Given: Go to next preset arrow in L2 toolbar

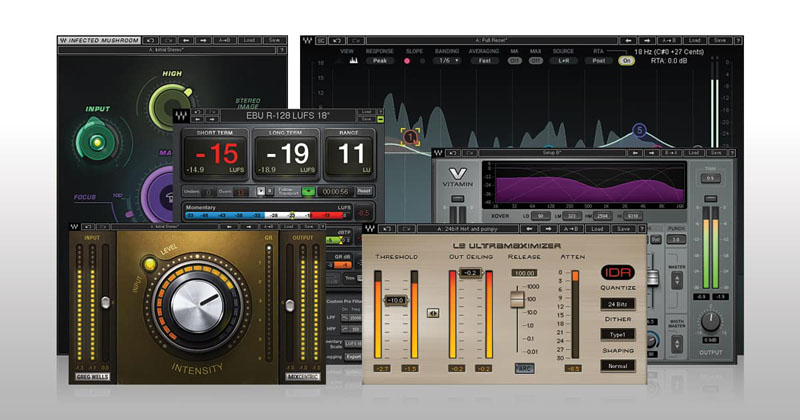Looking at the screenshot, I should tap(548, 229).
